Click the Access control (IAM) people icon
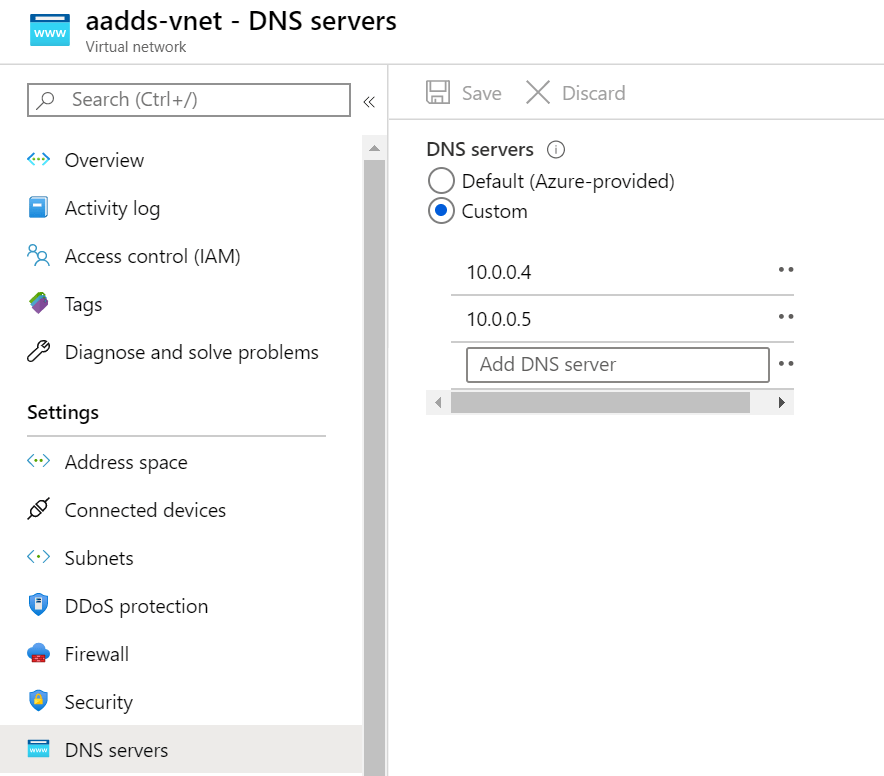 tap(38, 256)
